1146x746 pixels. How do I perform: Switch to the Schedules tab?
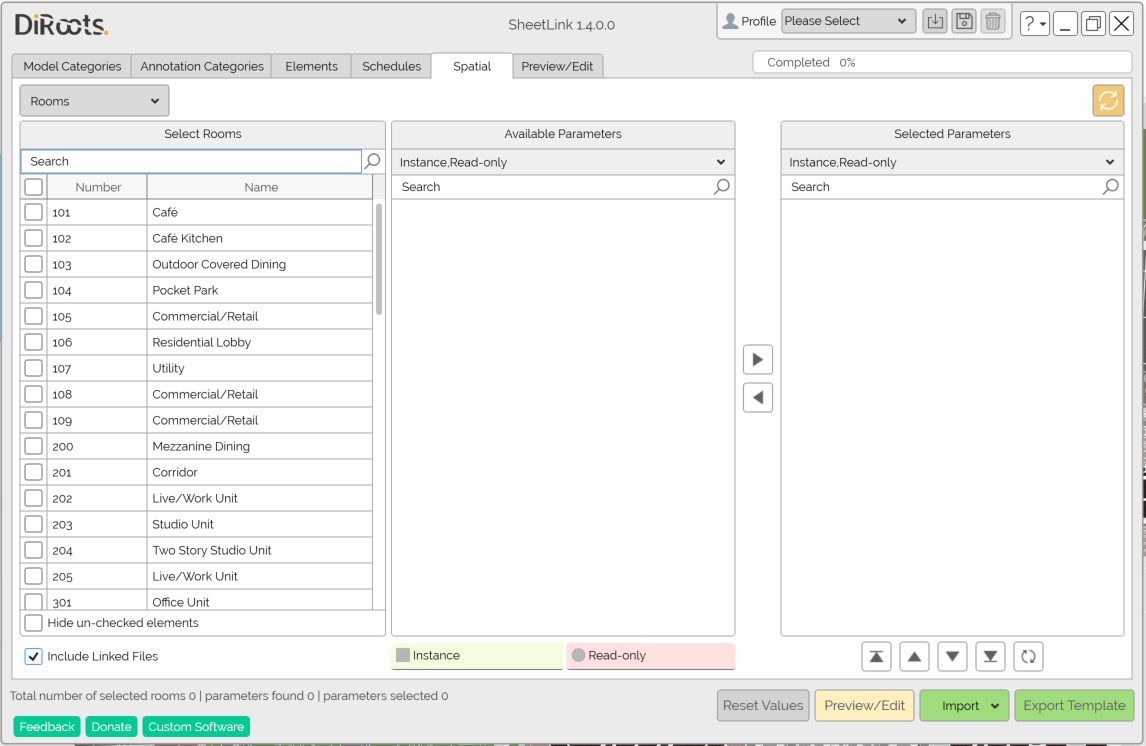[x=391, y=67]
